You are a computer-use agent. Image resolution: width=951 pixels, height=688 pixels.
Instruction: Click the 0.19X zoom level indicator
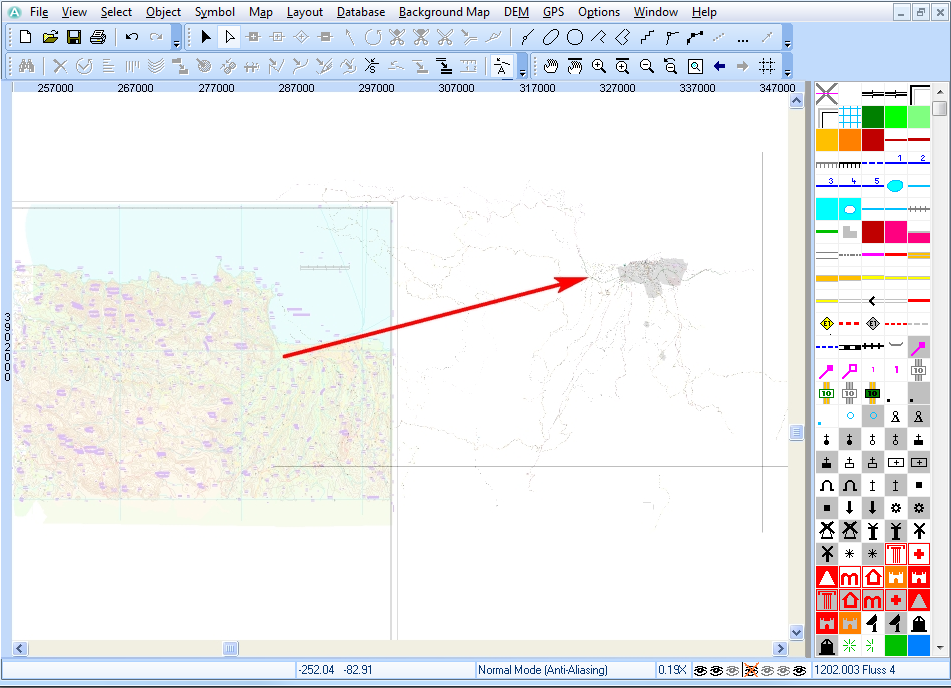672,670
